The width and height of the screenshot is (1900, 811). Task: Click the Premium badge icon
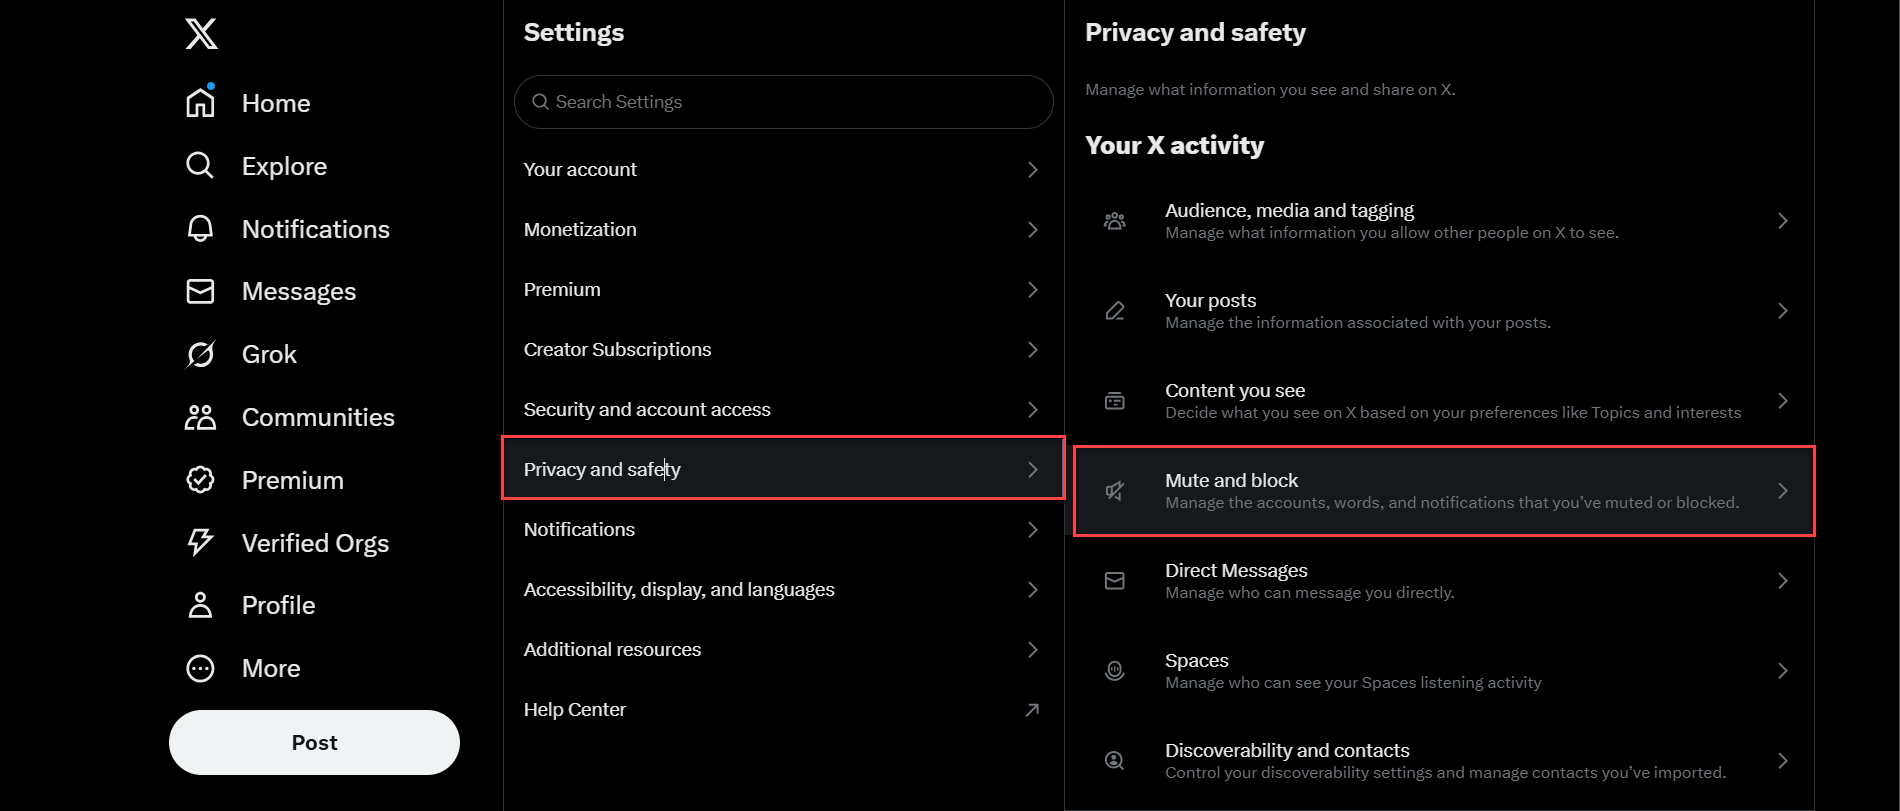pyautogui.click(x=200, y=479)
